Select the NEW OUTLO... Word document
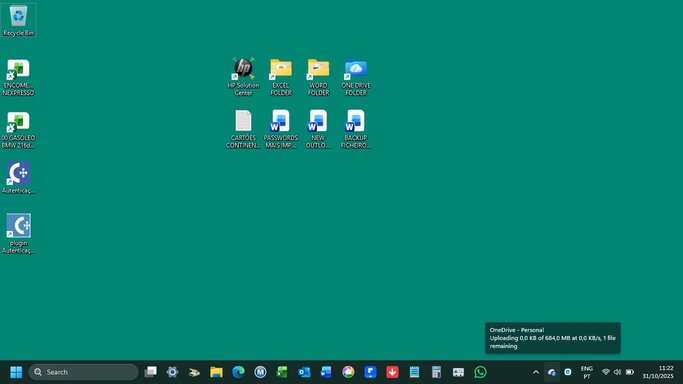The image size is (683, 384). (x=318, y=129)
